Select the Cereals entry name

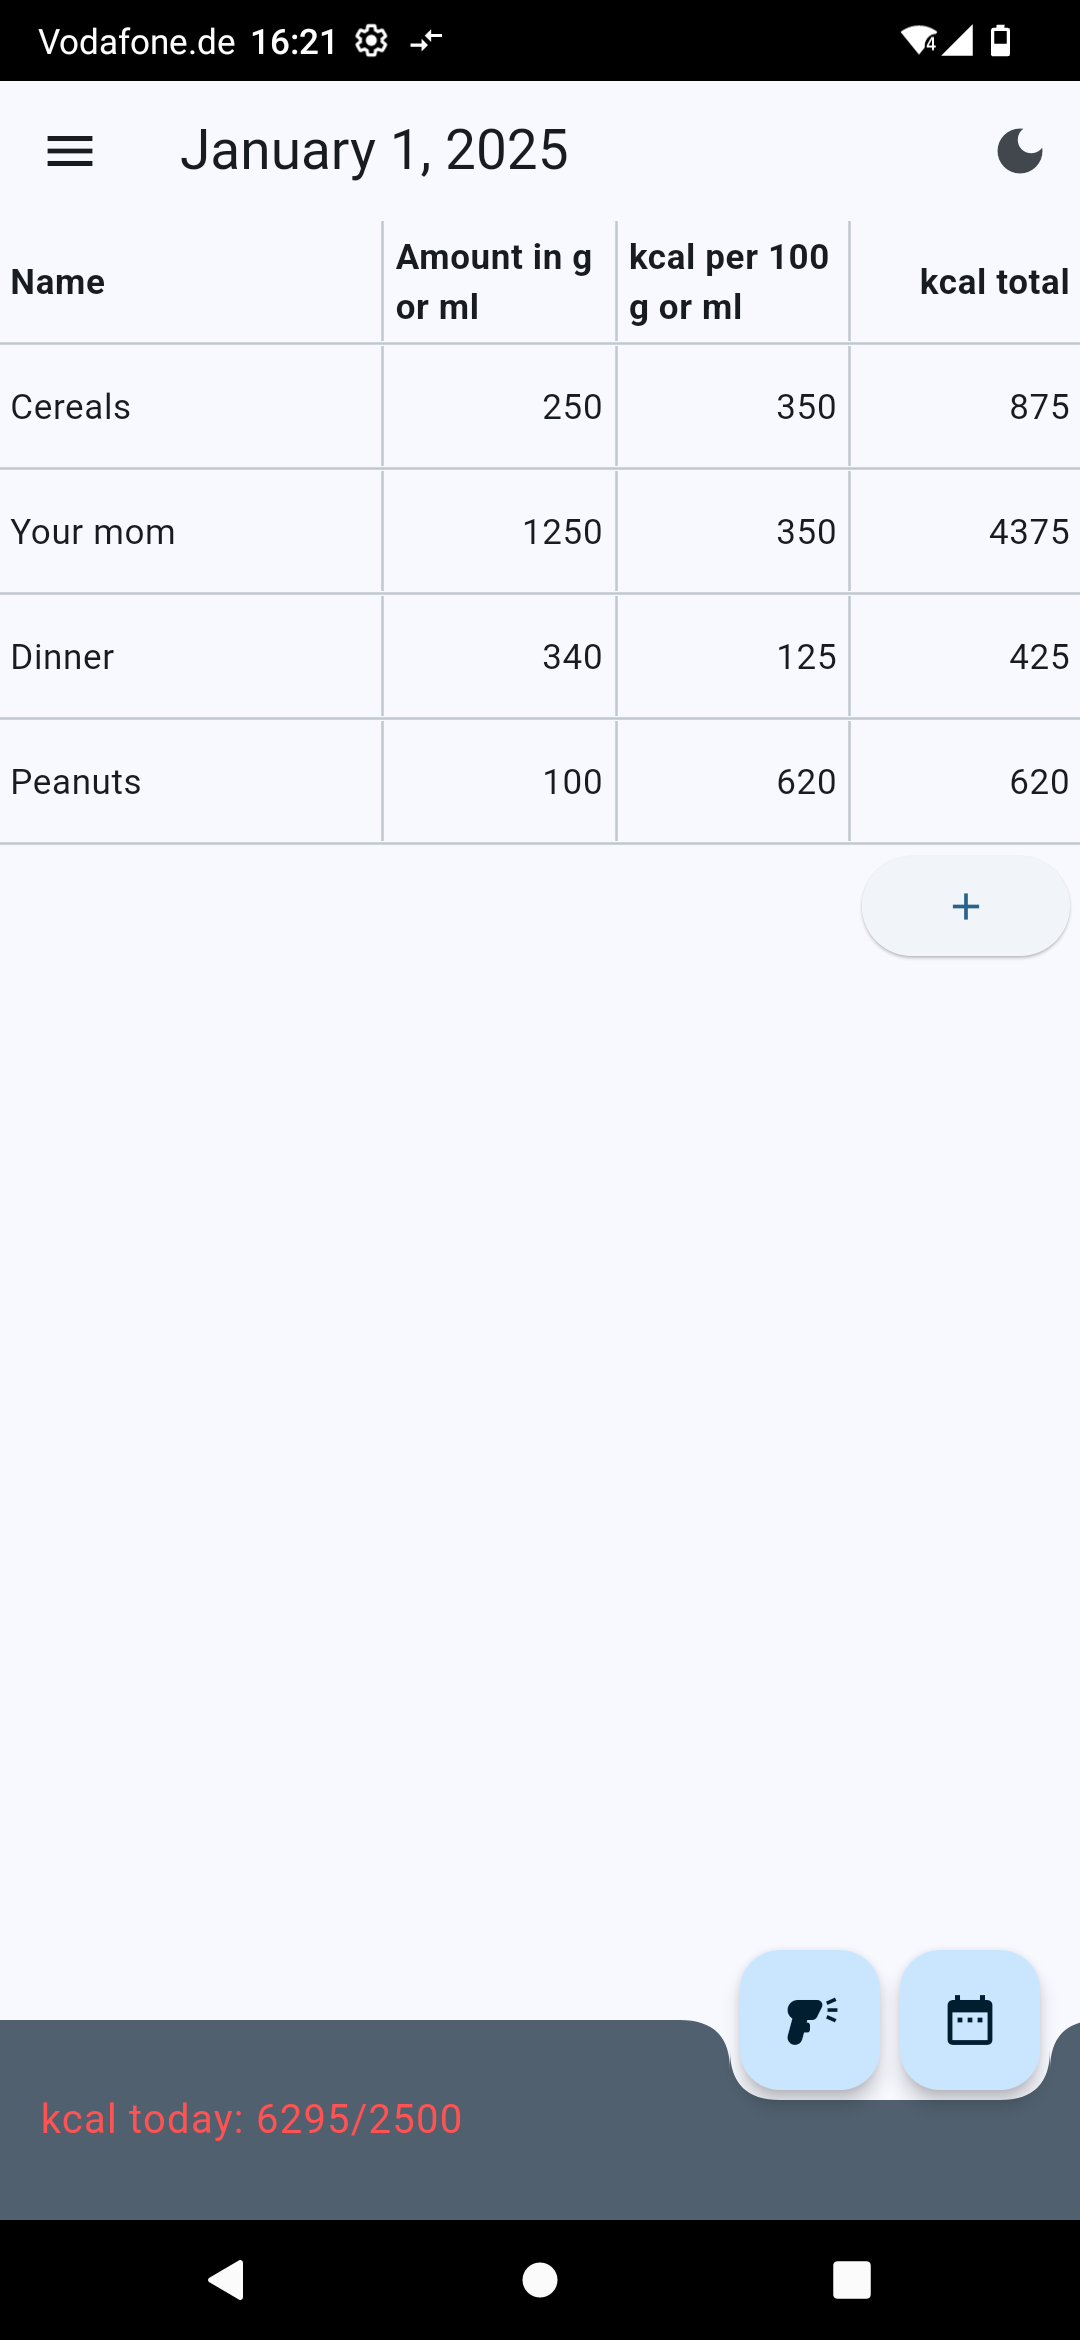tap(71, 407)
